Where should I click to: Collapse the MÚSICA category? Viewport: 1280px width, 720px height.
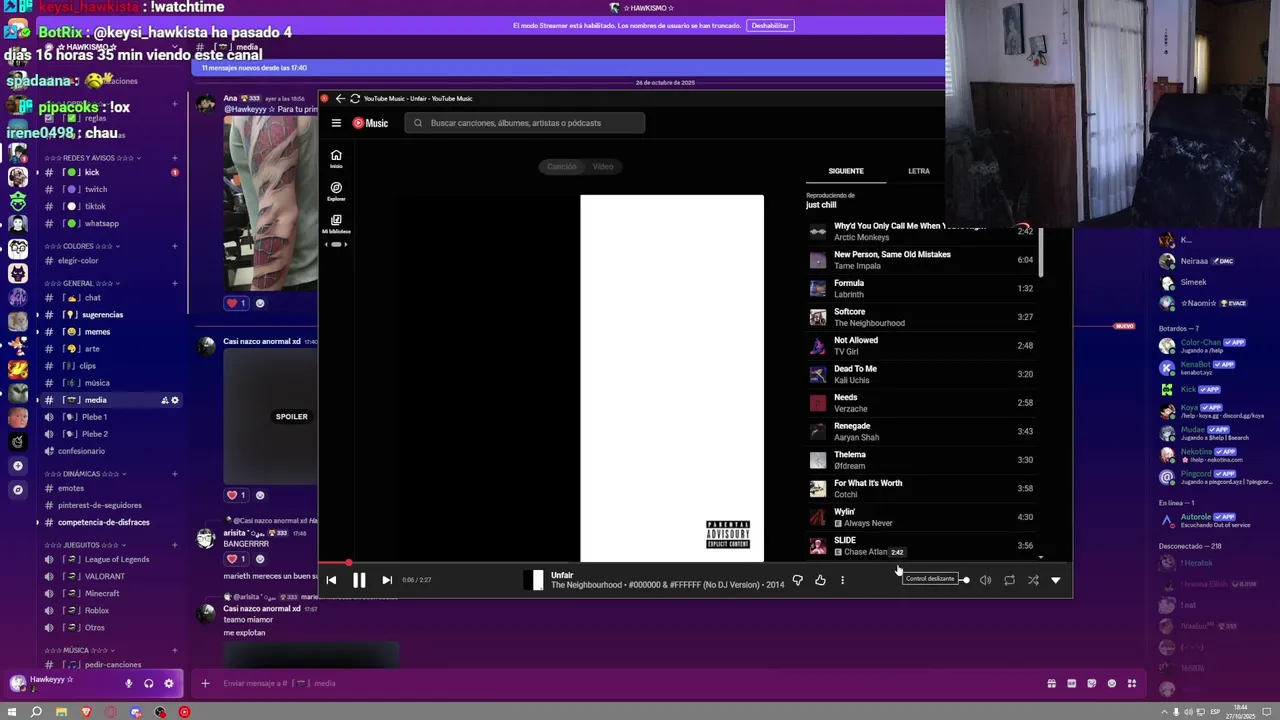point(81,650)
